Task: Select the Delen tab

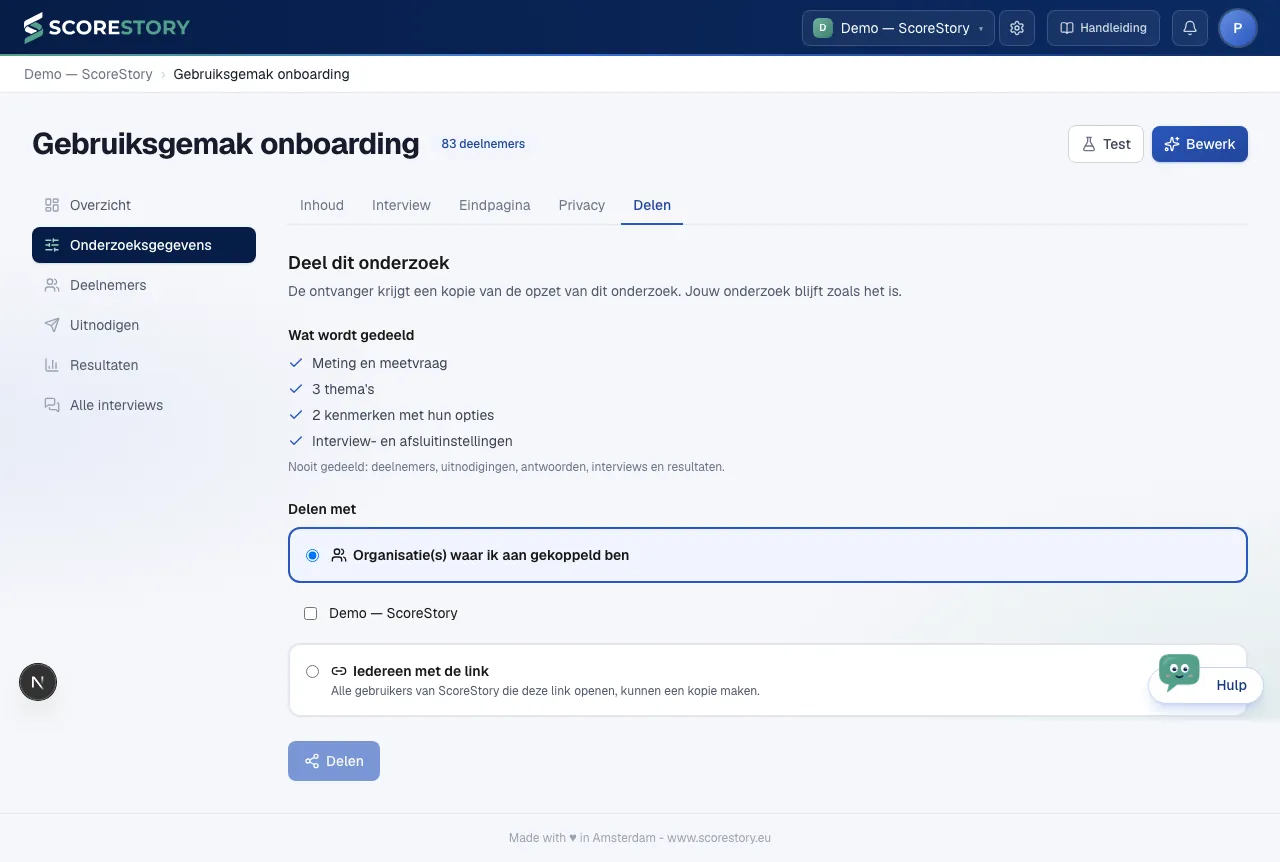Action: [x=652, y=205]
